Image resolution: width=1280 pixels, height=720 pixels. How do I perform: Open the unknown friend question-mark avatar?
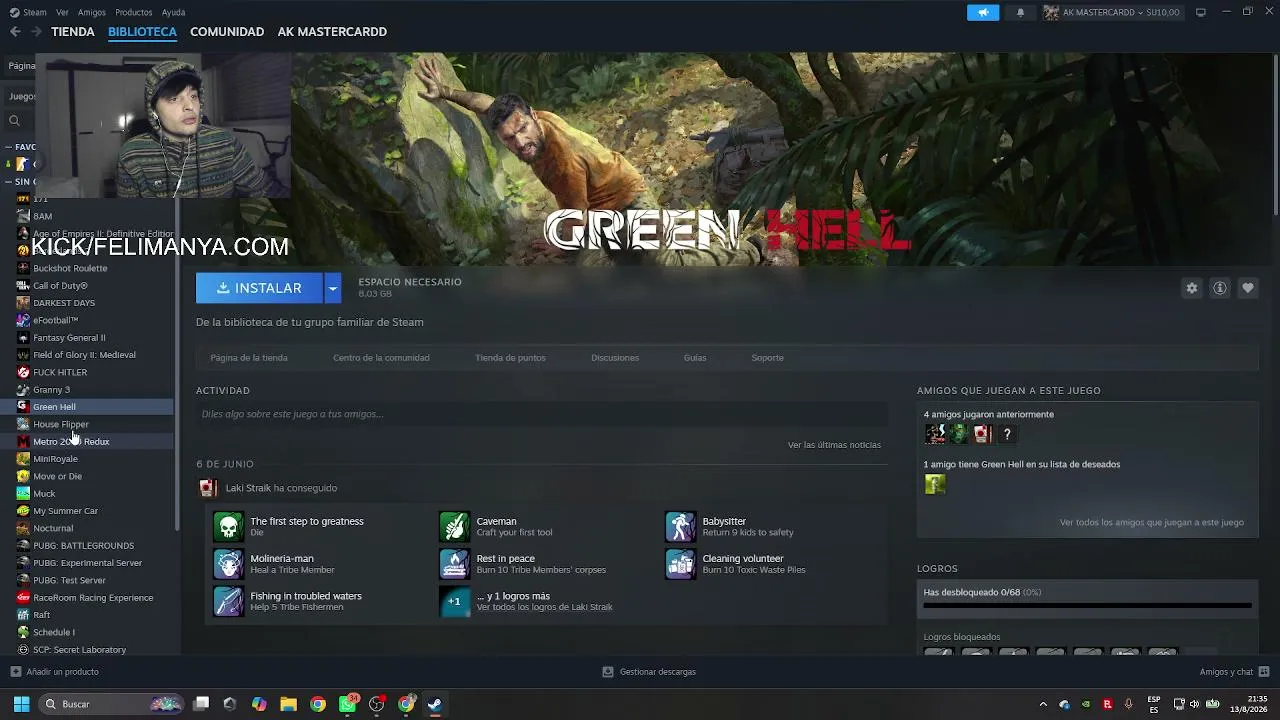tap(1007, 434)
